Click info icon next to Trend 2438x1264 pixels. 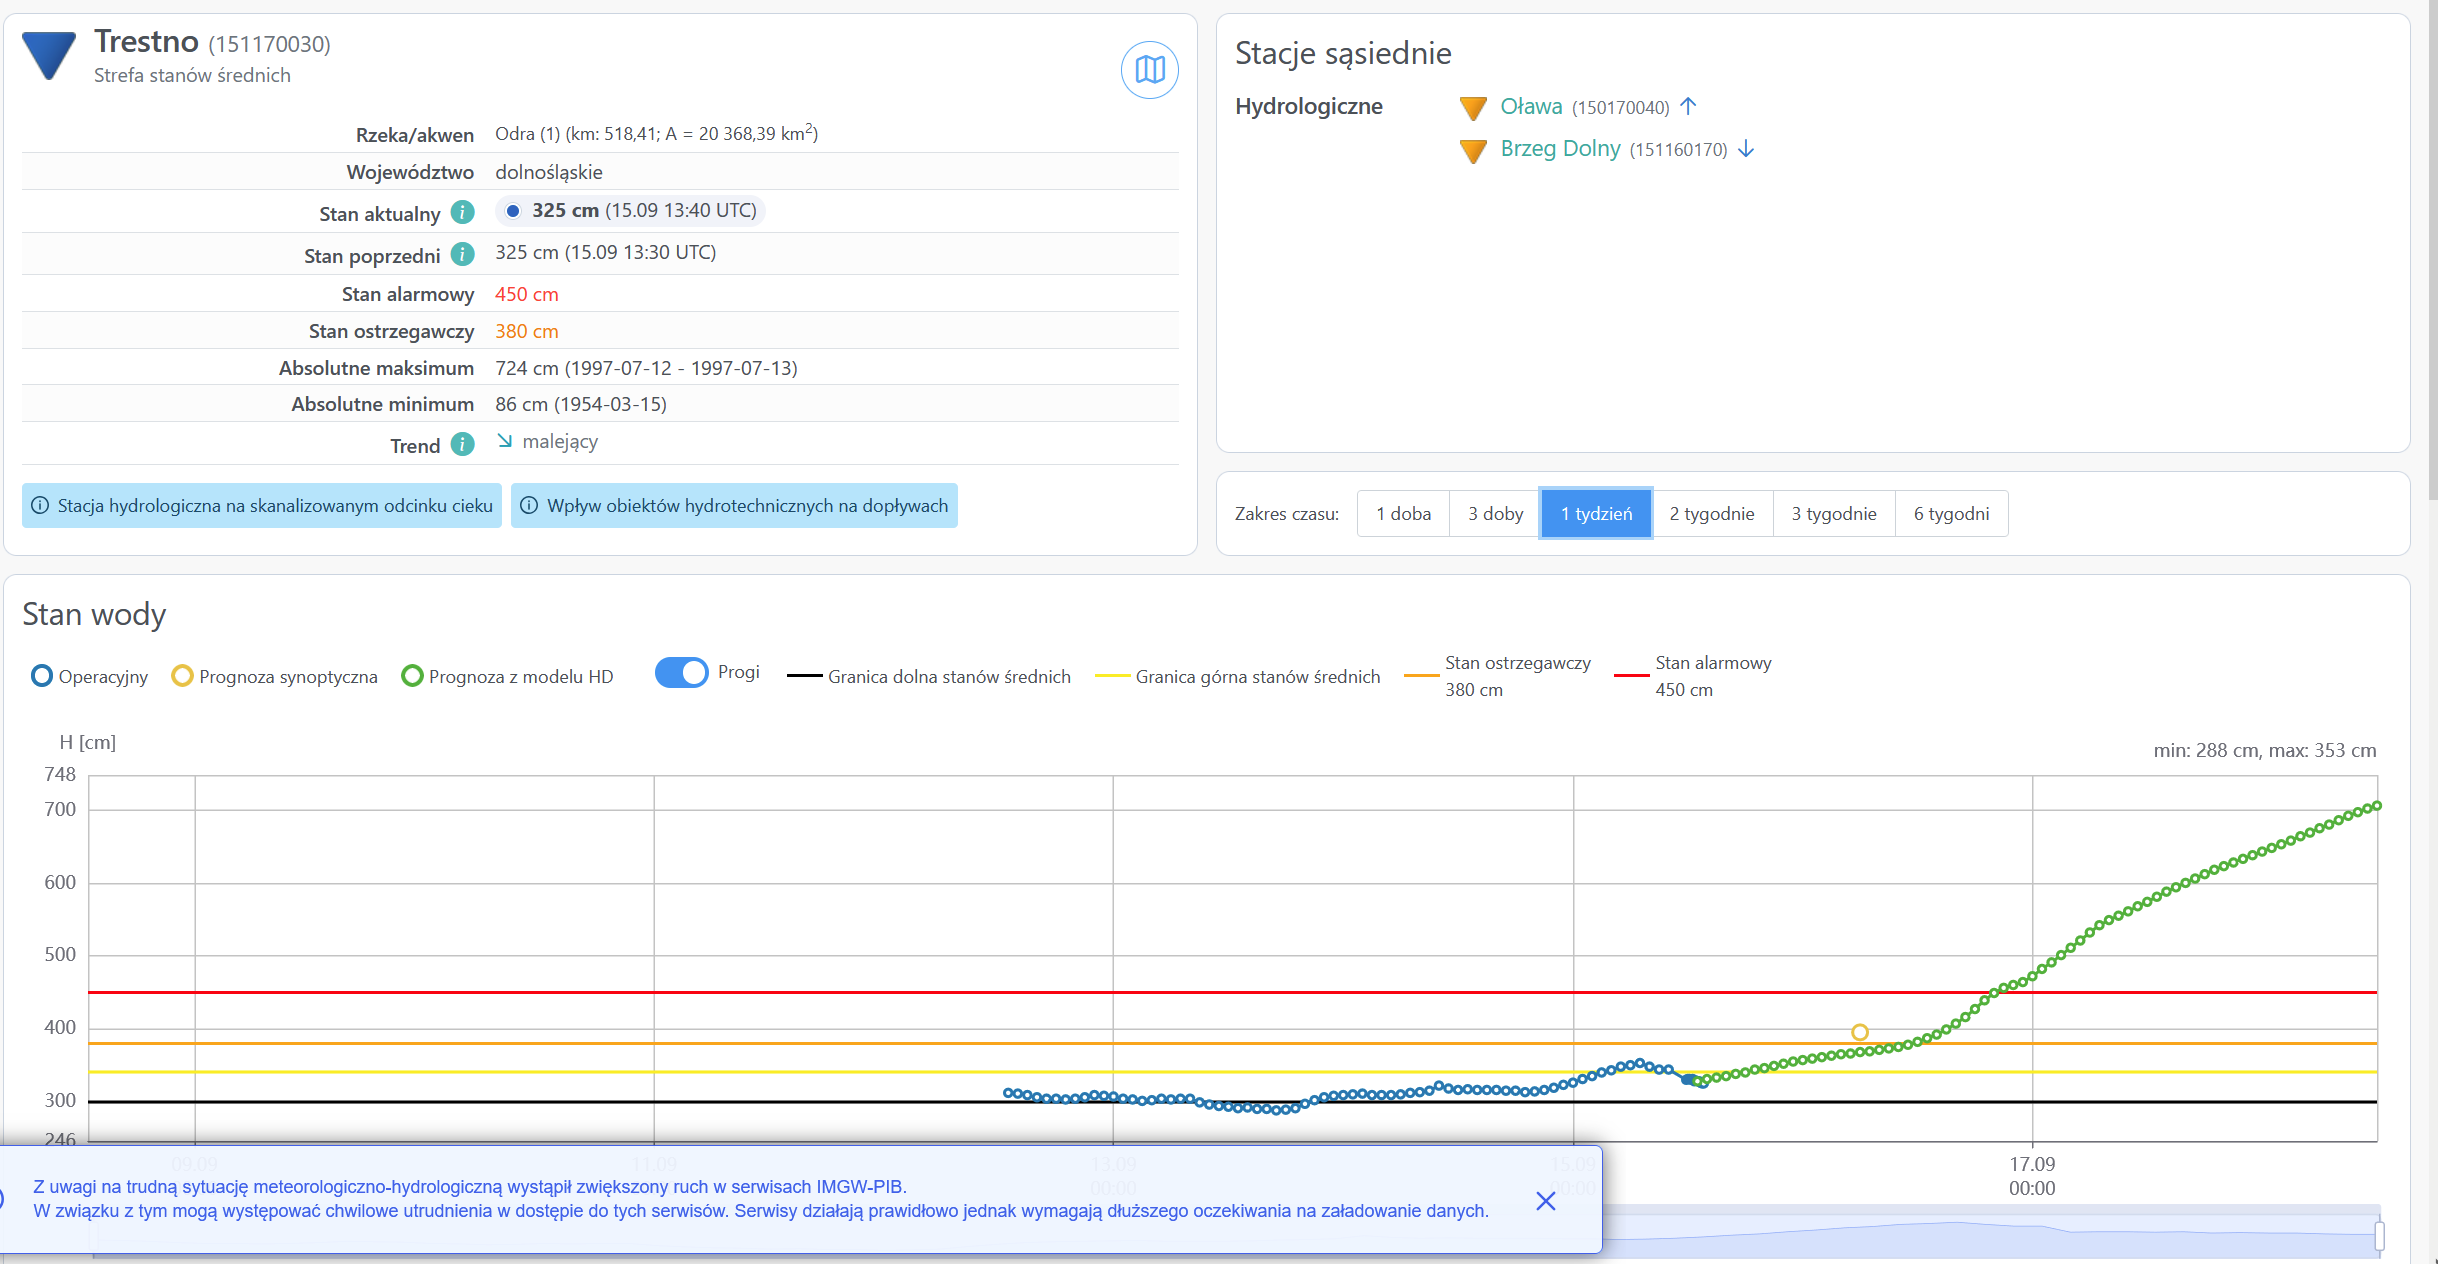462,444
